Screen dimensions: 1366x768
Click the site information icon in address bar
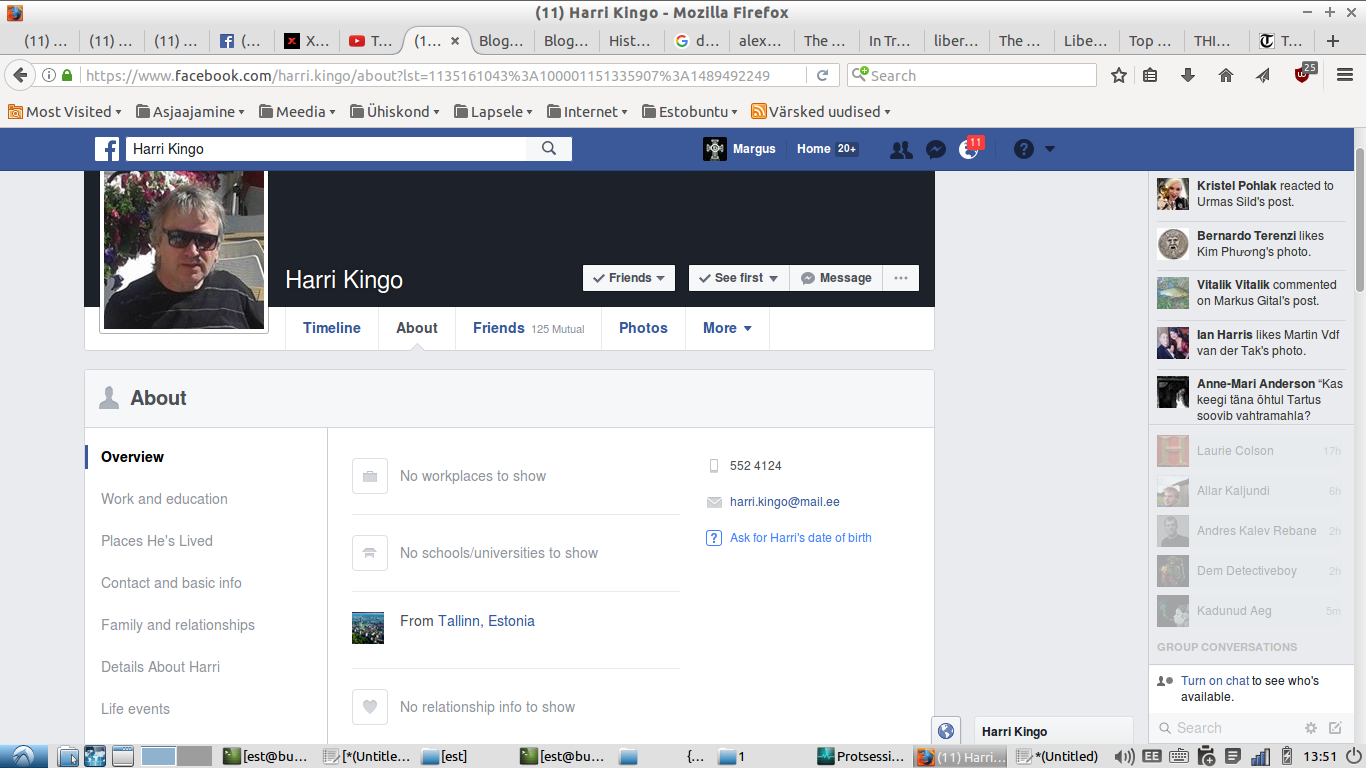pyautogui.click(x=50, y=75)
